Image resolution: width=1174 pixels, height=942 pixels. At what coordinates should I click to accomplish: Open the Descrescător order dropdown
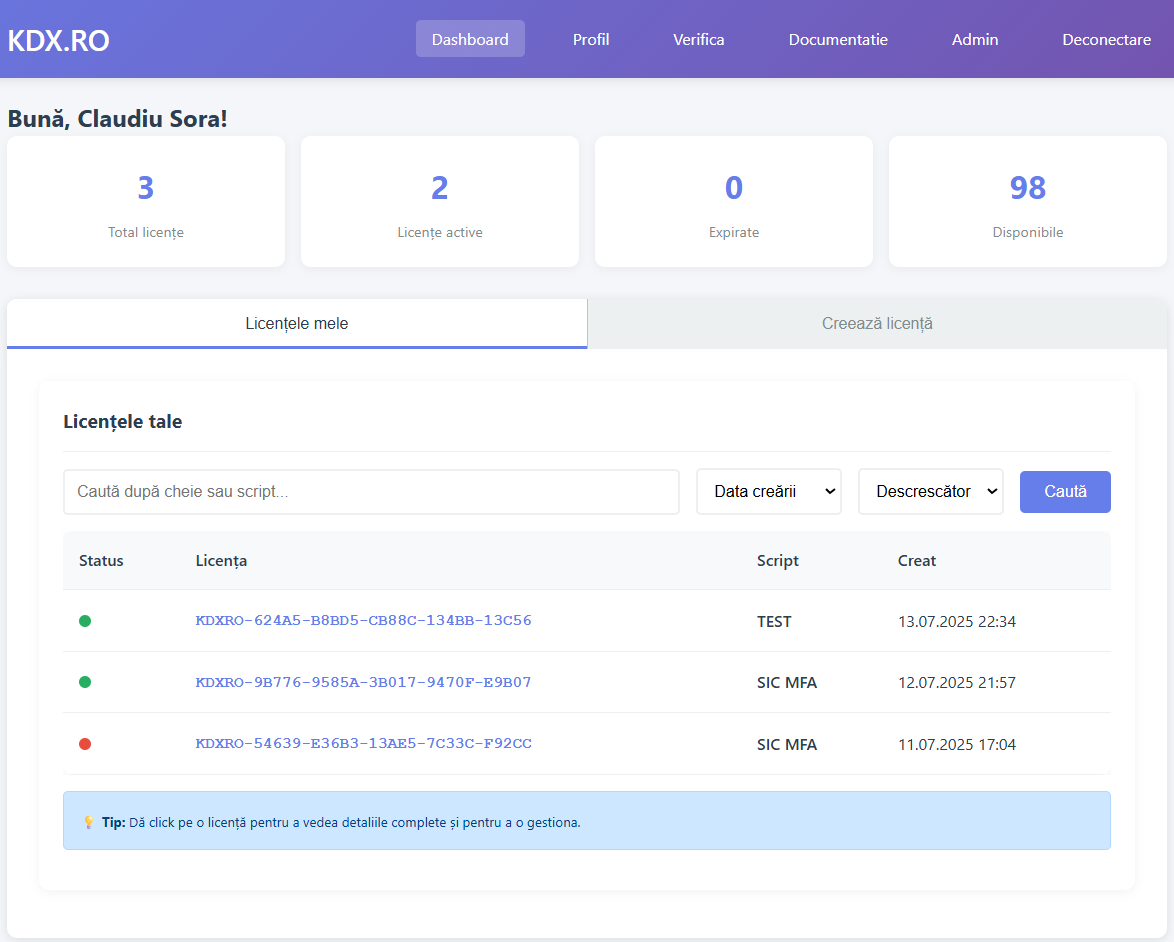(930, 491)
